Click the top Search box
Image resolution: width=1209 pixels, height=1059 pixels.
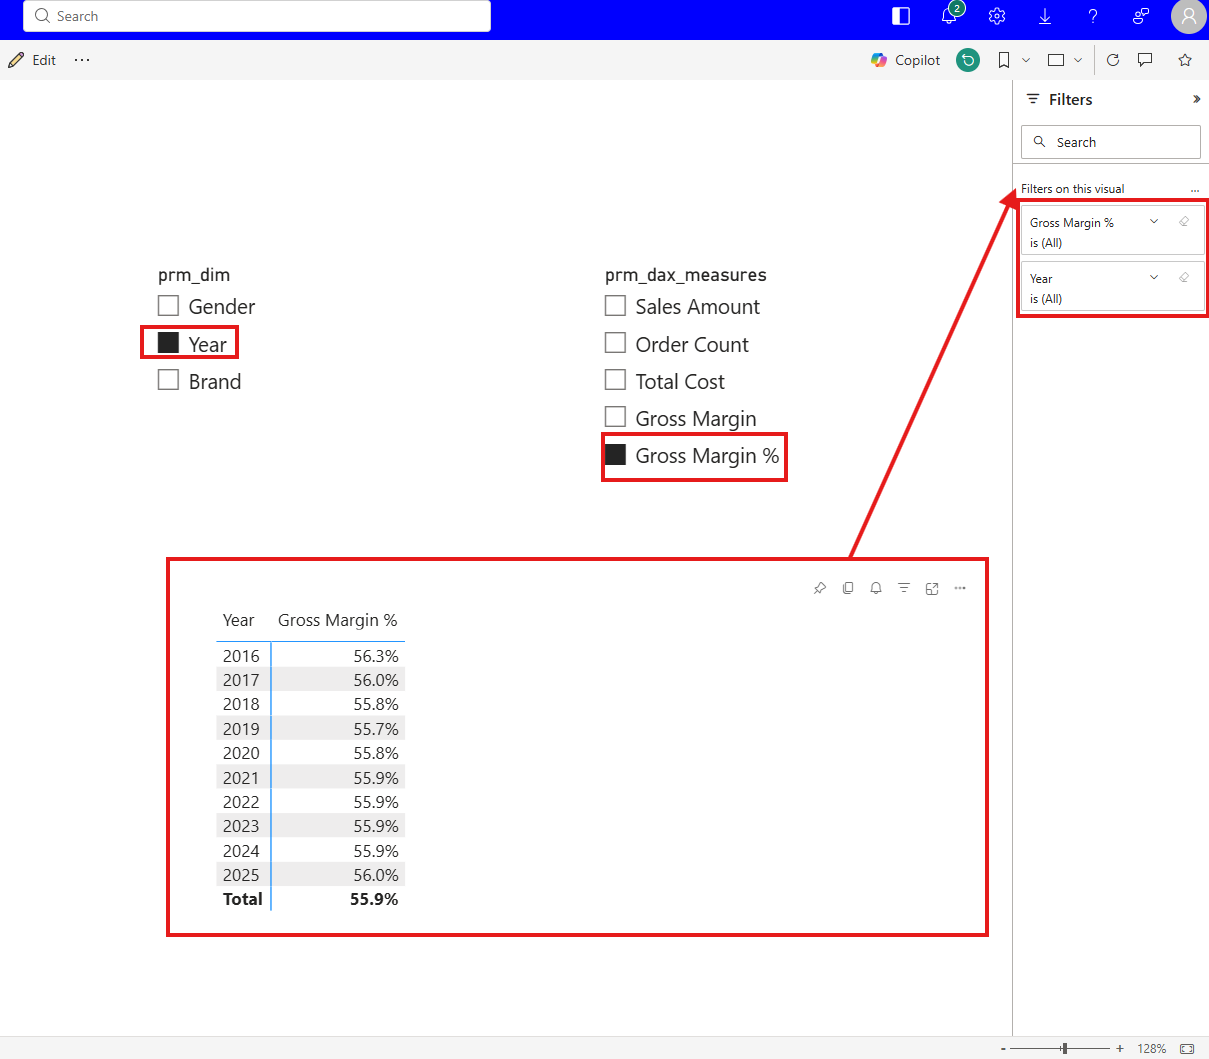[257, 16]
